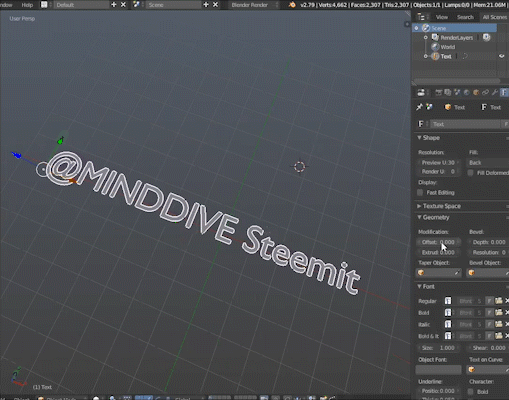Expand the Text tree node in the outliner
509x400 pixels.
(426, 56)
